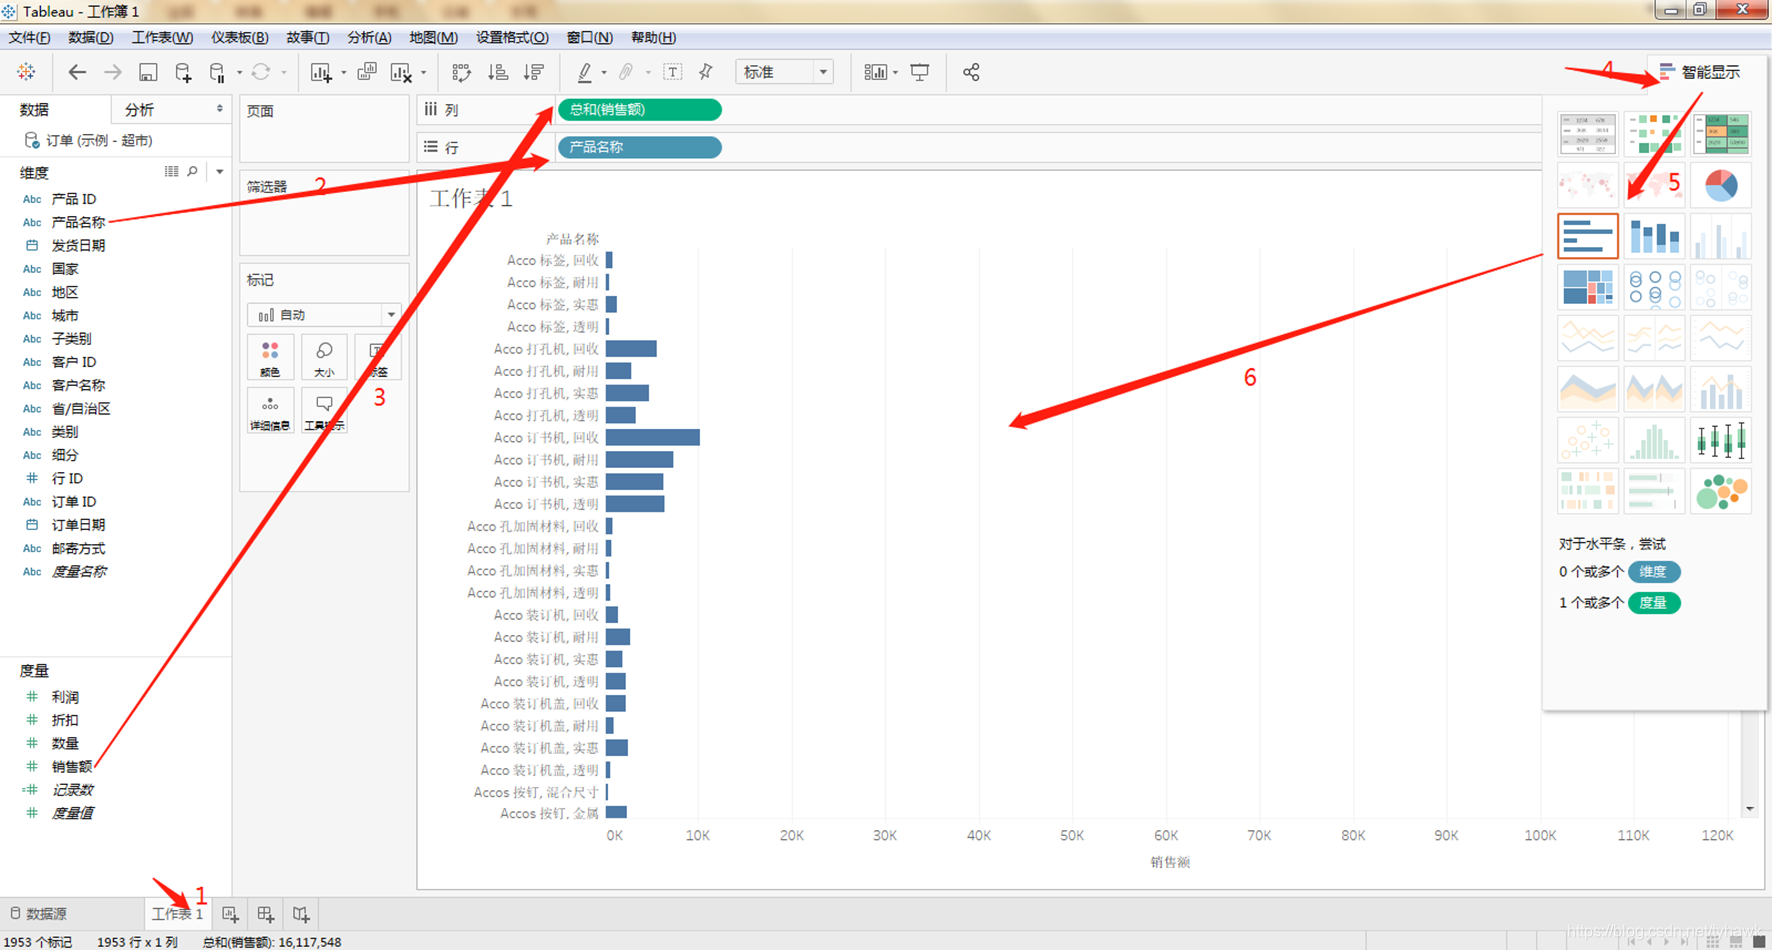Save workbook with the disk icon
The width and height of the screenshot is (1772, 950).
(x=148, y=72)
